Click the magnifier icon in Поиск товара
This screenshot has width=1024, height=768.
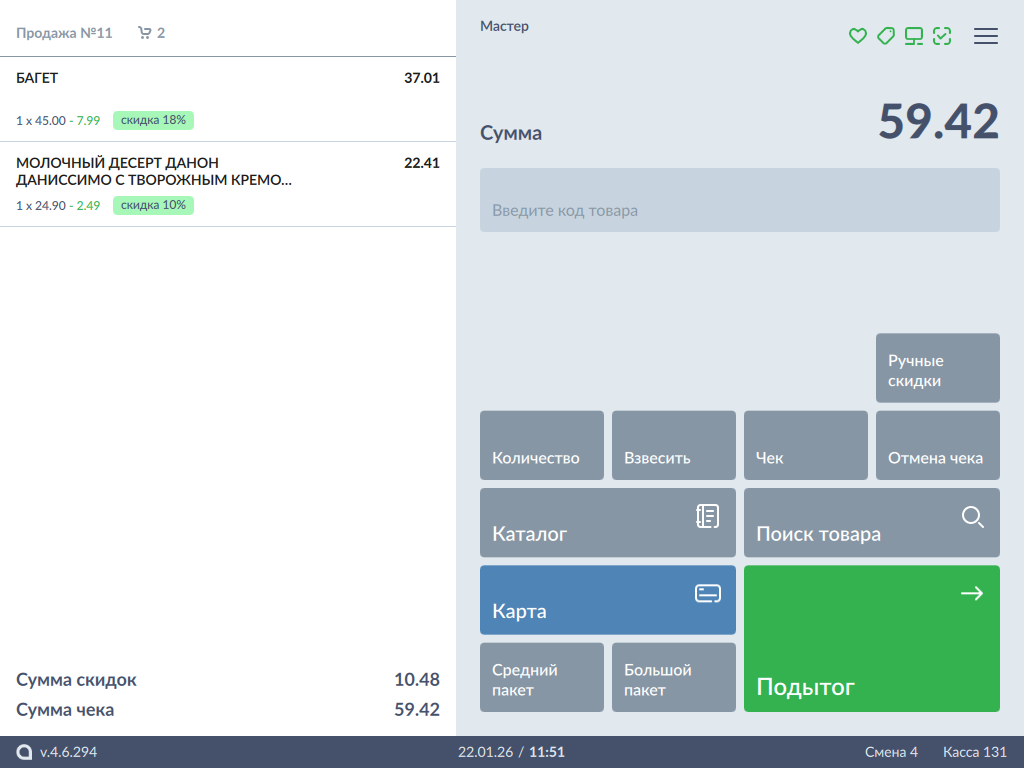[972, 517]
